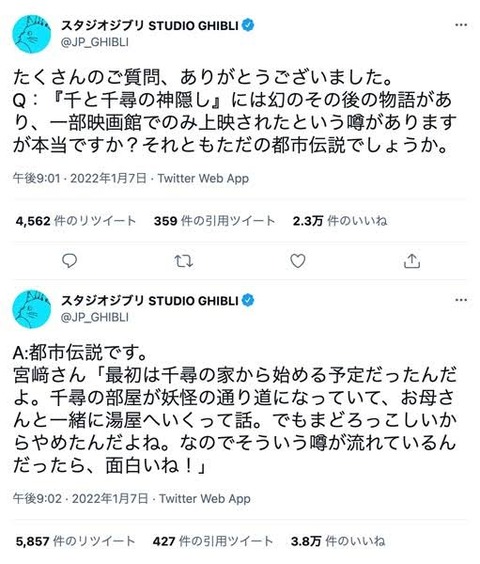Screen dimensions: 480x564
Task: View the 359 件の引用ツイート list
Action: [214, 220]
